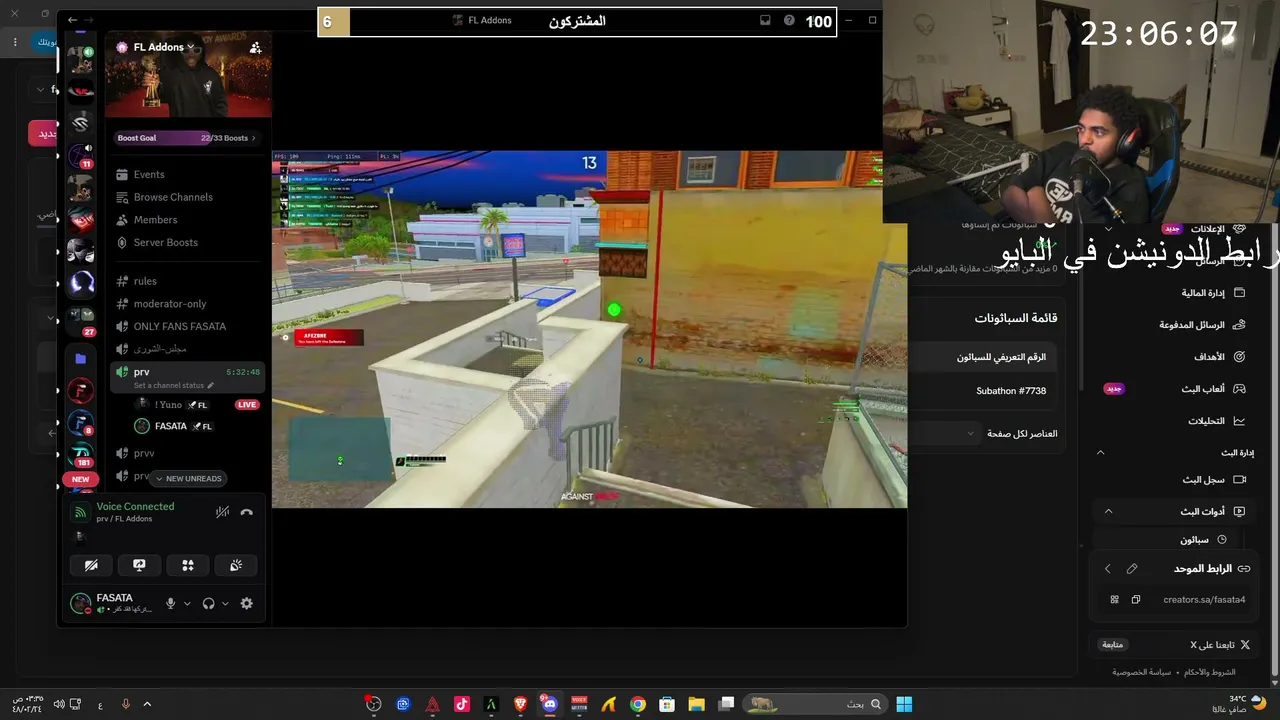The width and height of the screenshot is (1280, 720).
Task: Edit the unified link pencil icon
Action: (x=1132, y=569)
